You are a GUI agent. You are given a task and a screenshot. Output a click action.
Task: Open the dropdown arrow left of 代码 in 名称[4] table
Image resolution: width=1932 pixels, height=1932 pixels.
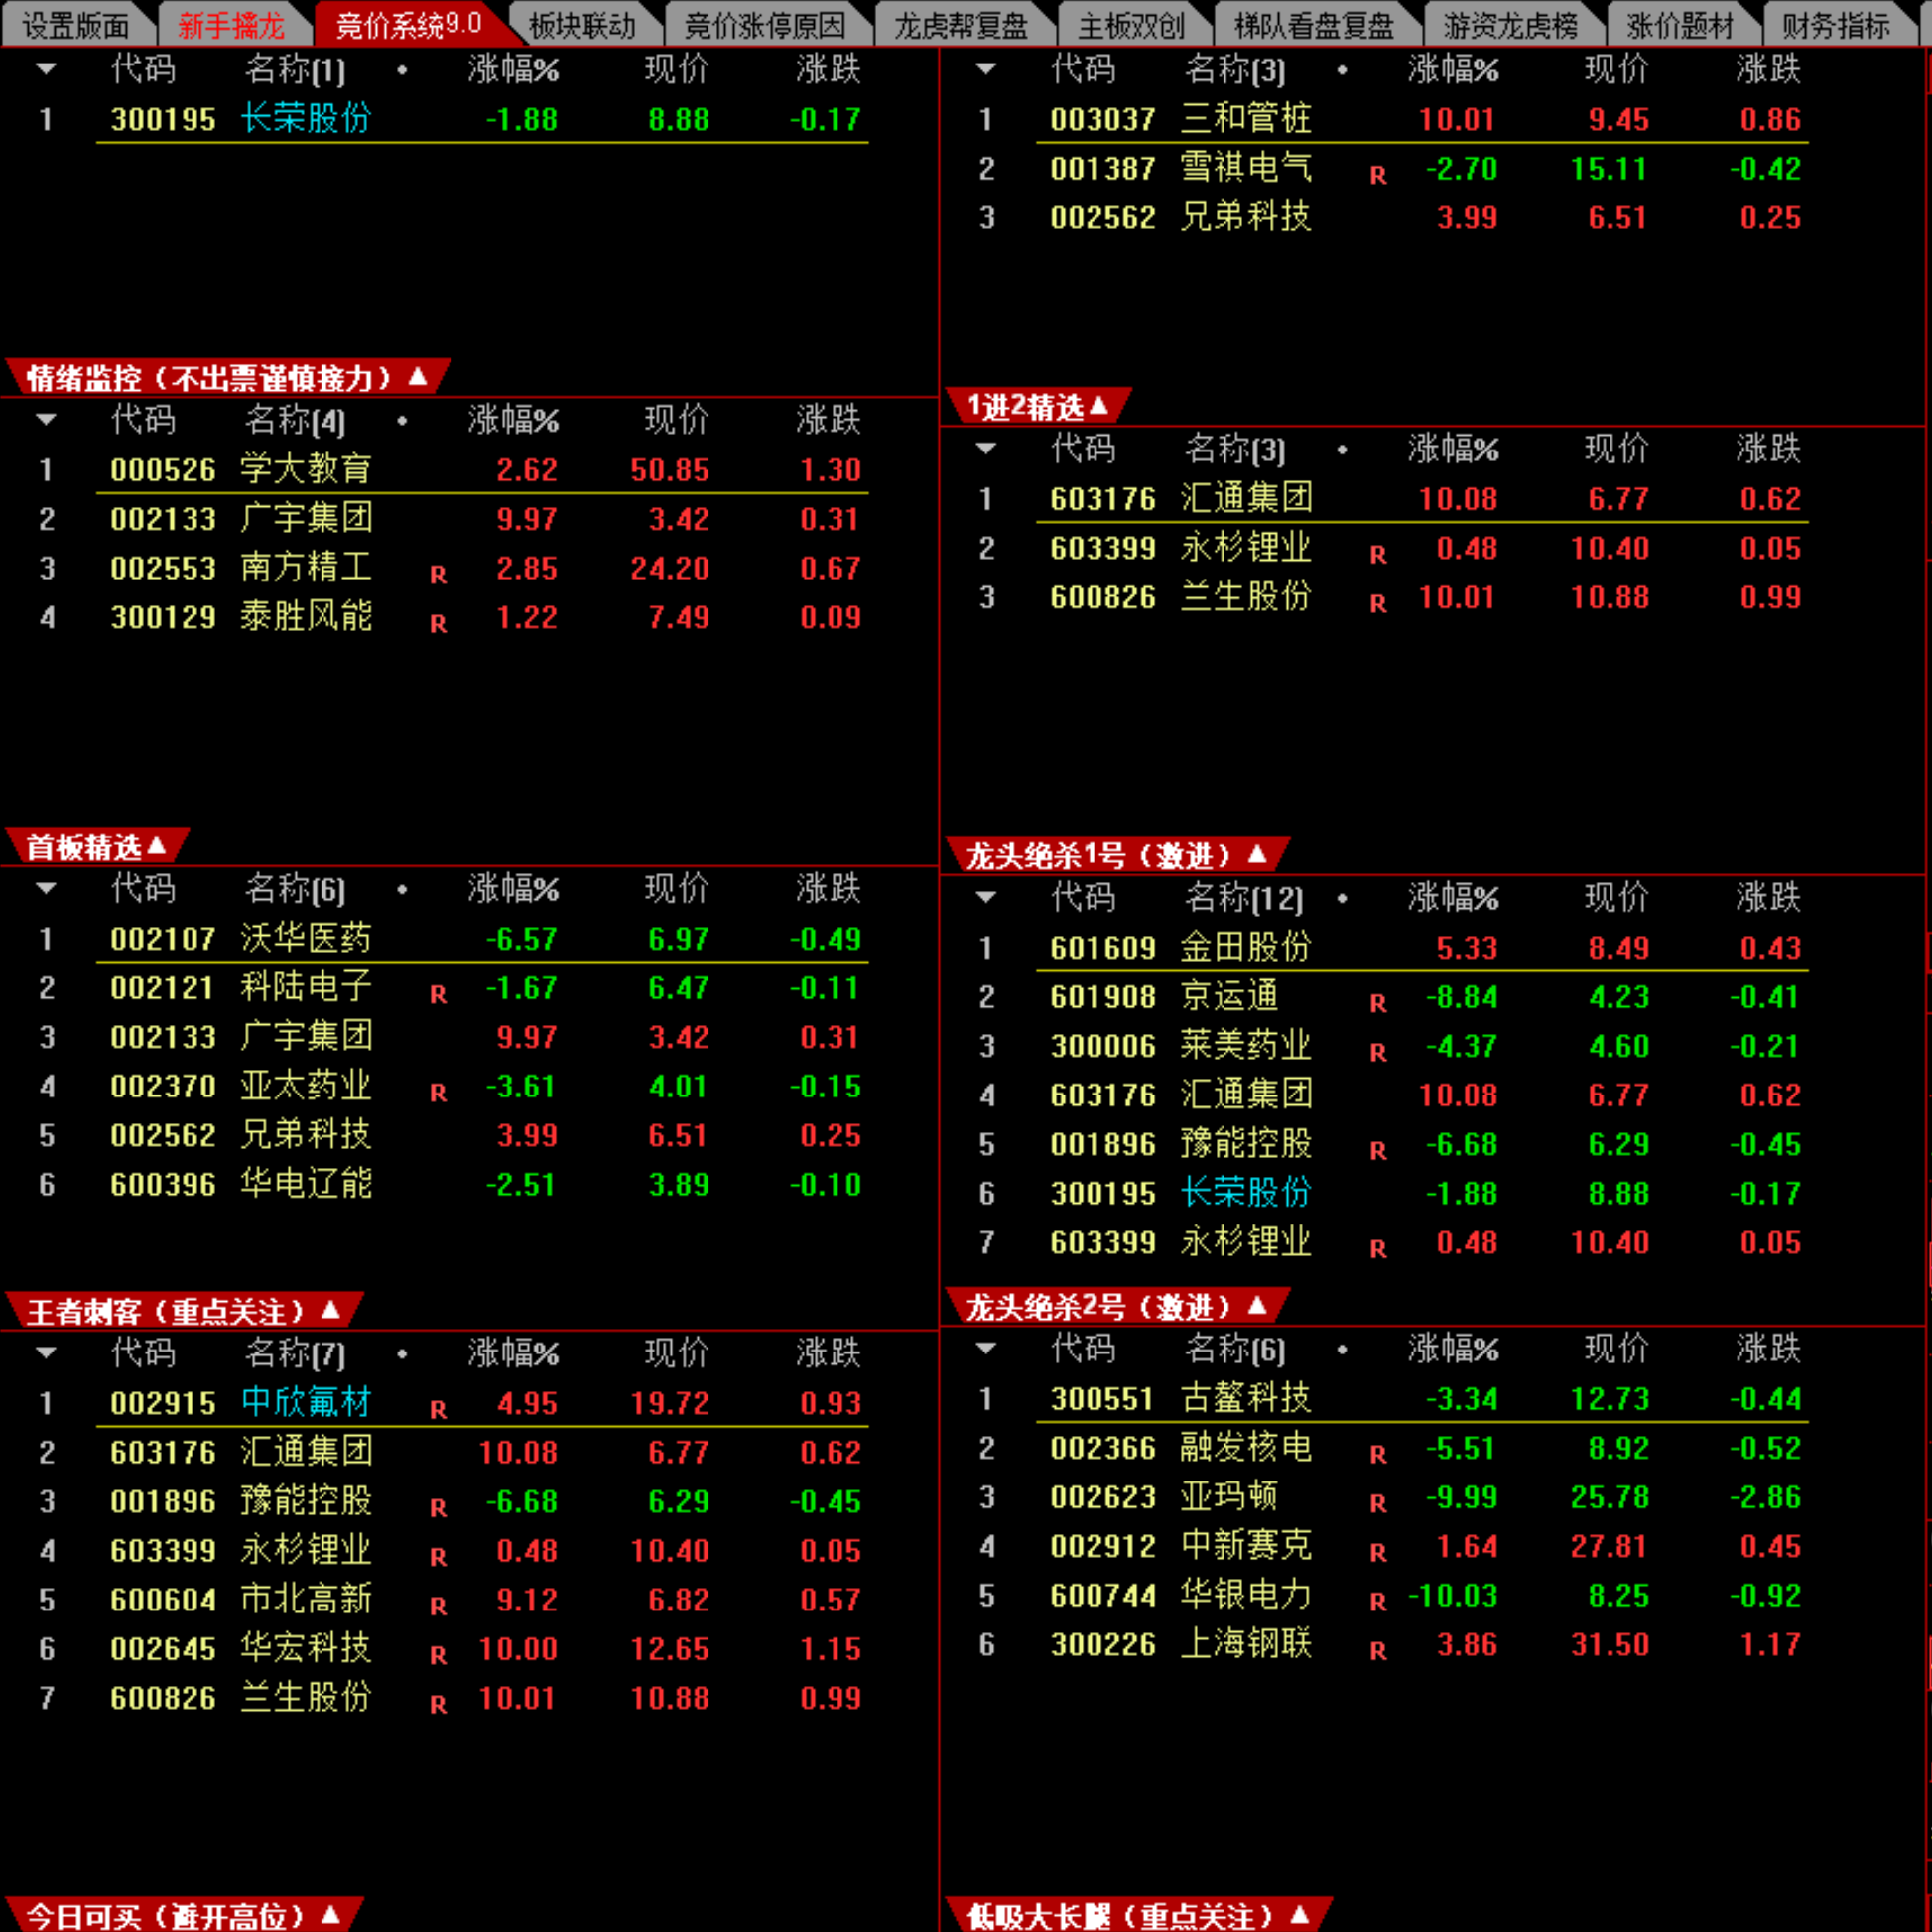(46, 419)
